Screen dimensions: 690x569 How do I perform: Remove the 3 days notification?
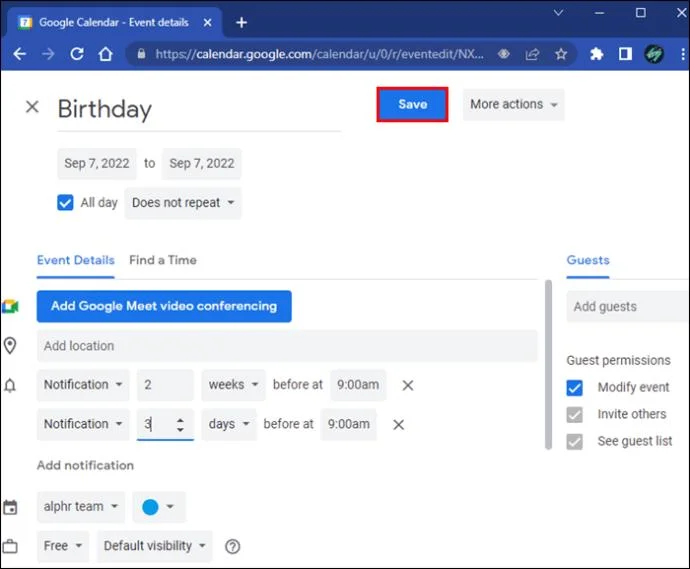tap(399, 425)
